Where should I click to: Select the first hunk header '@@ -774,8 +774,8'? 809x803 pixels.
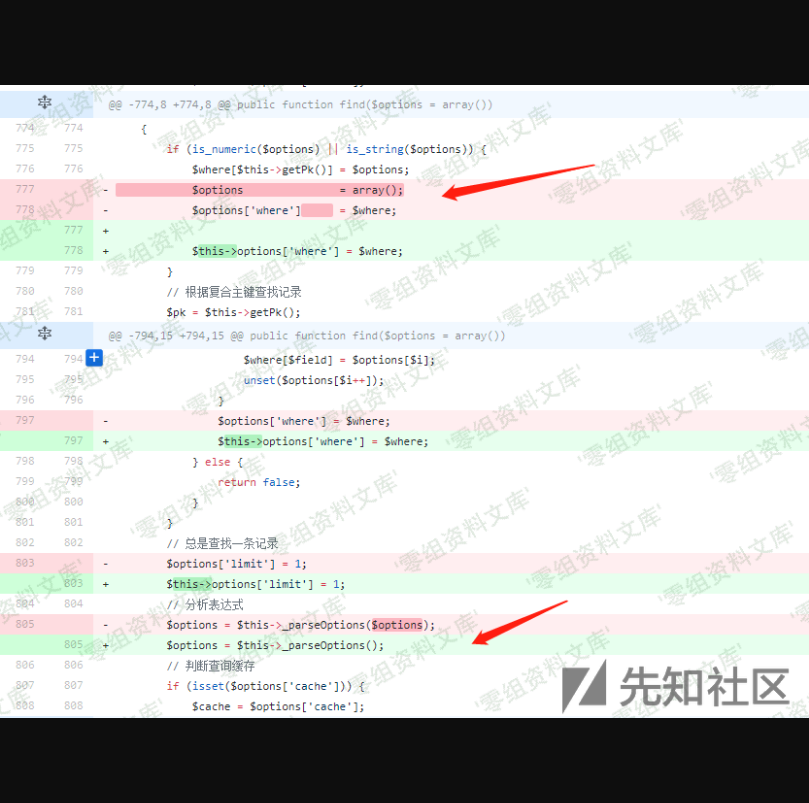300,104
